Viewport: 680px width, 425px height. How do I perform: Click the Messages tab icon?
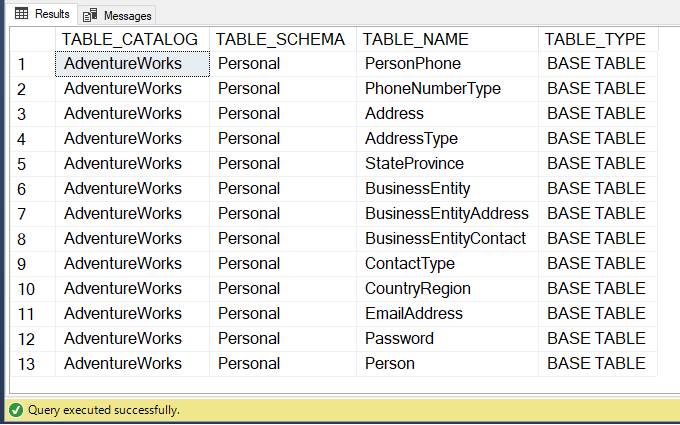90,16
